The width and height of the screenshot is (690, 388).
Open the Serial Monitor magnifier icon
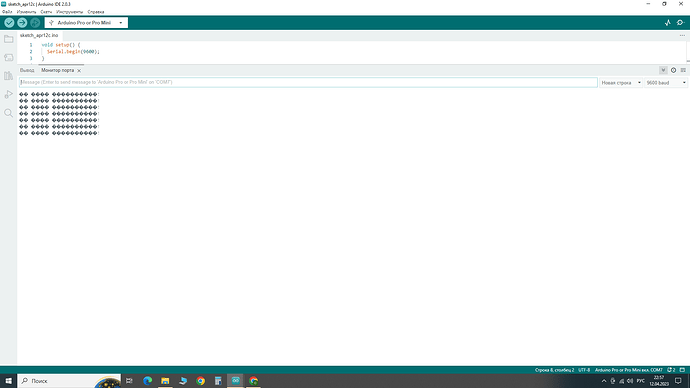pos(680,23)
